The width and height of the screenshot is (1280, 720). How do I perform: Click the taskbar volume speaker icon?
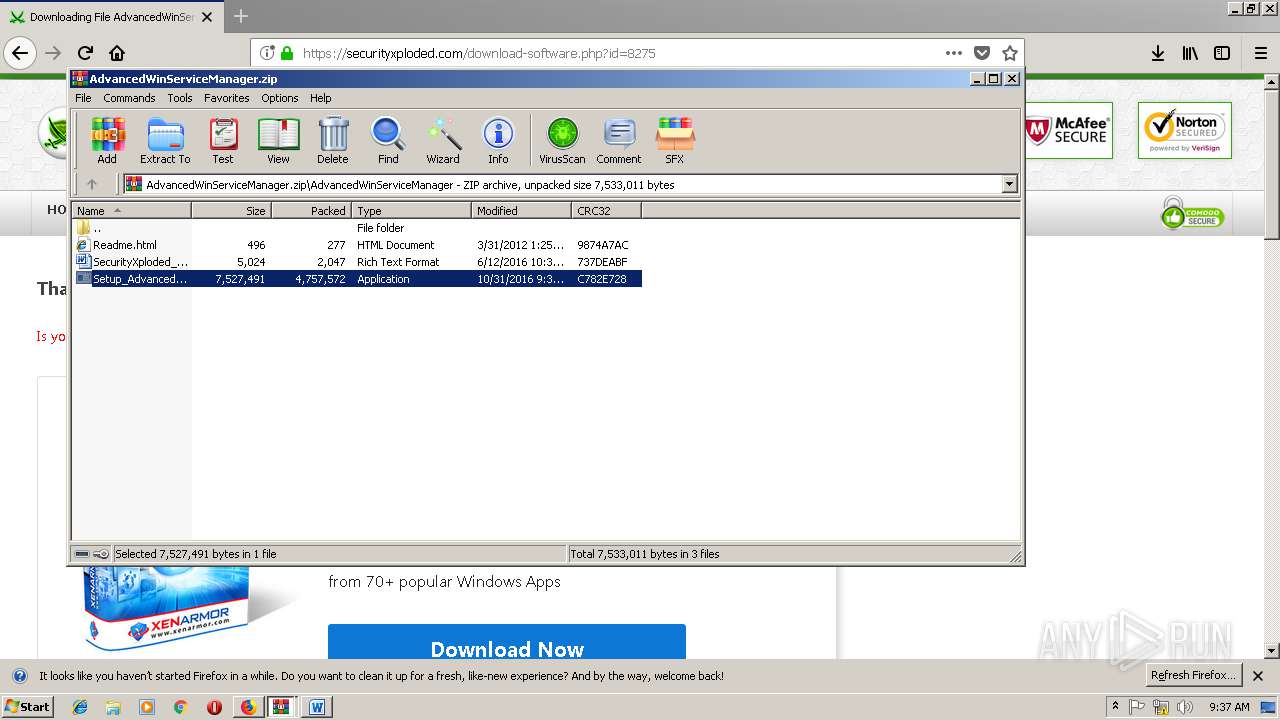tap(1184, 707)
